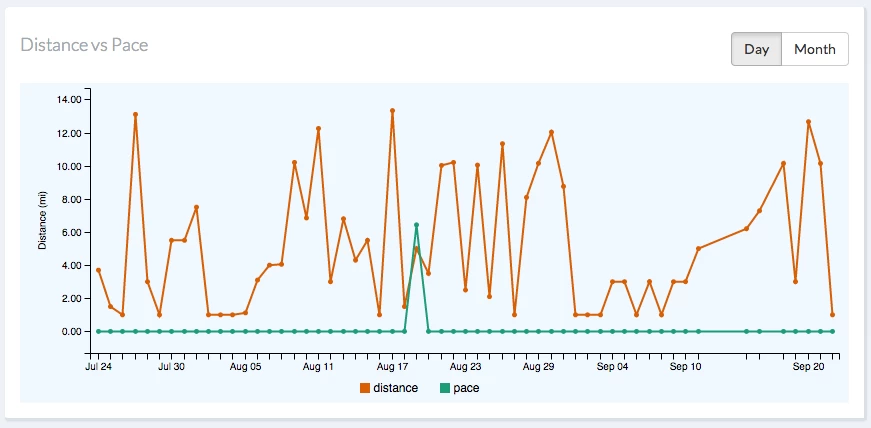Click the Sep 10 axis label

pyautogui.click(x=686, y=367)
